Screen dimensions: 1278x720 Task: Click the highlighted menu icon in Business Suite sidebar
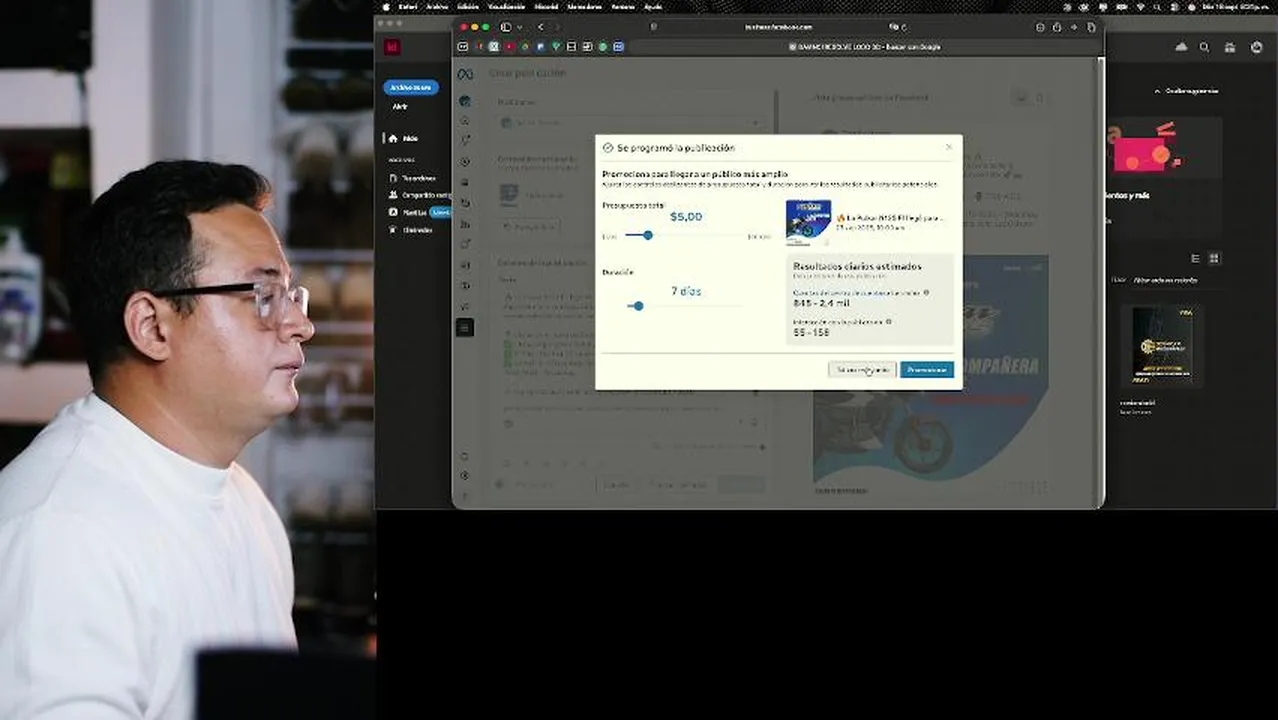465,327
